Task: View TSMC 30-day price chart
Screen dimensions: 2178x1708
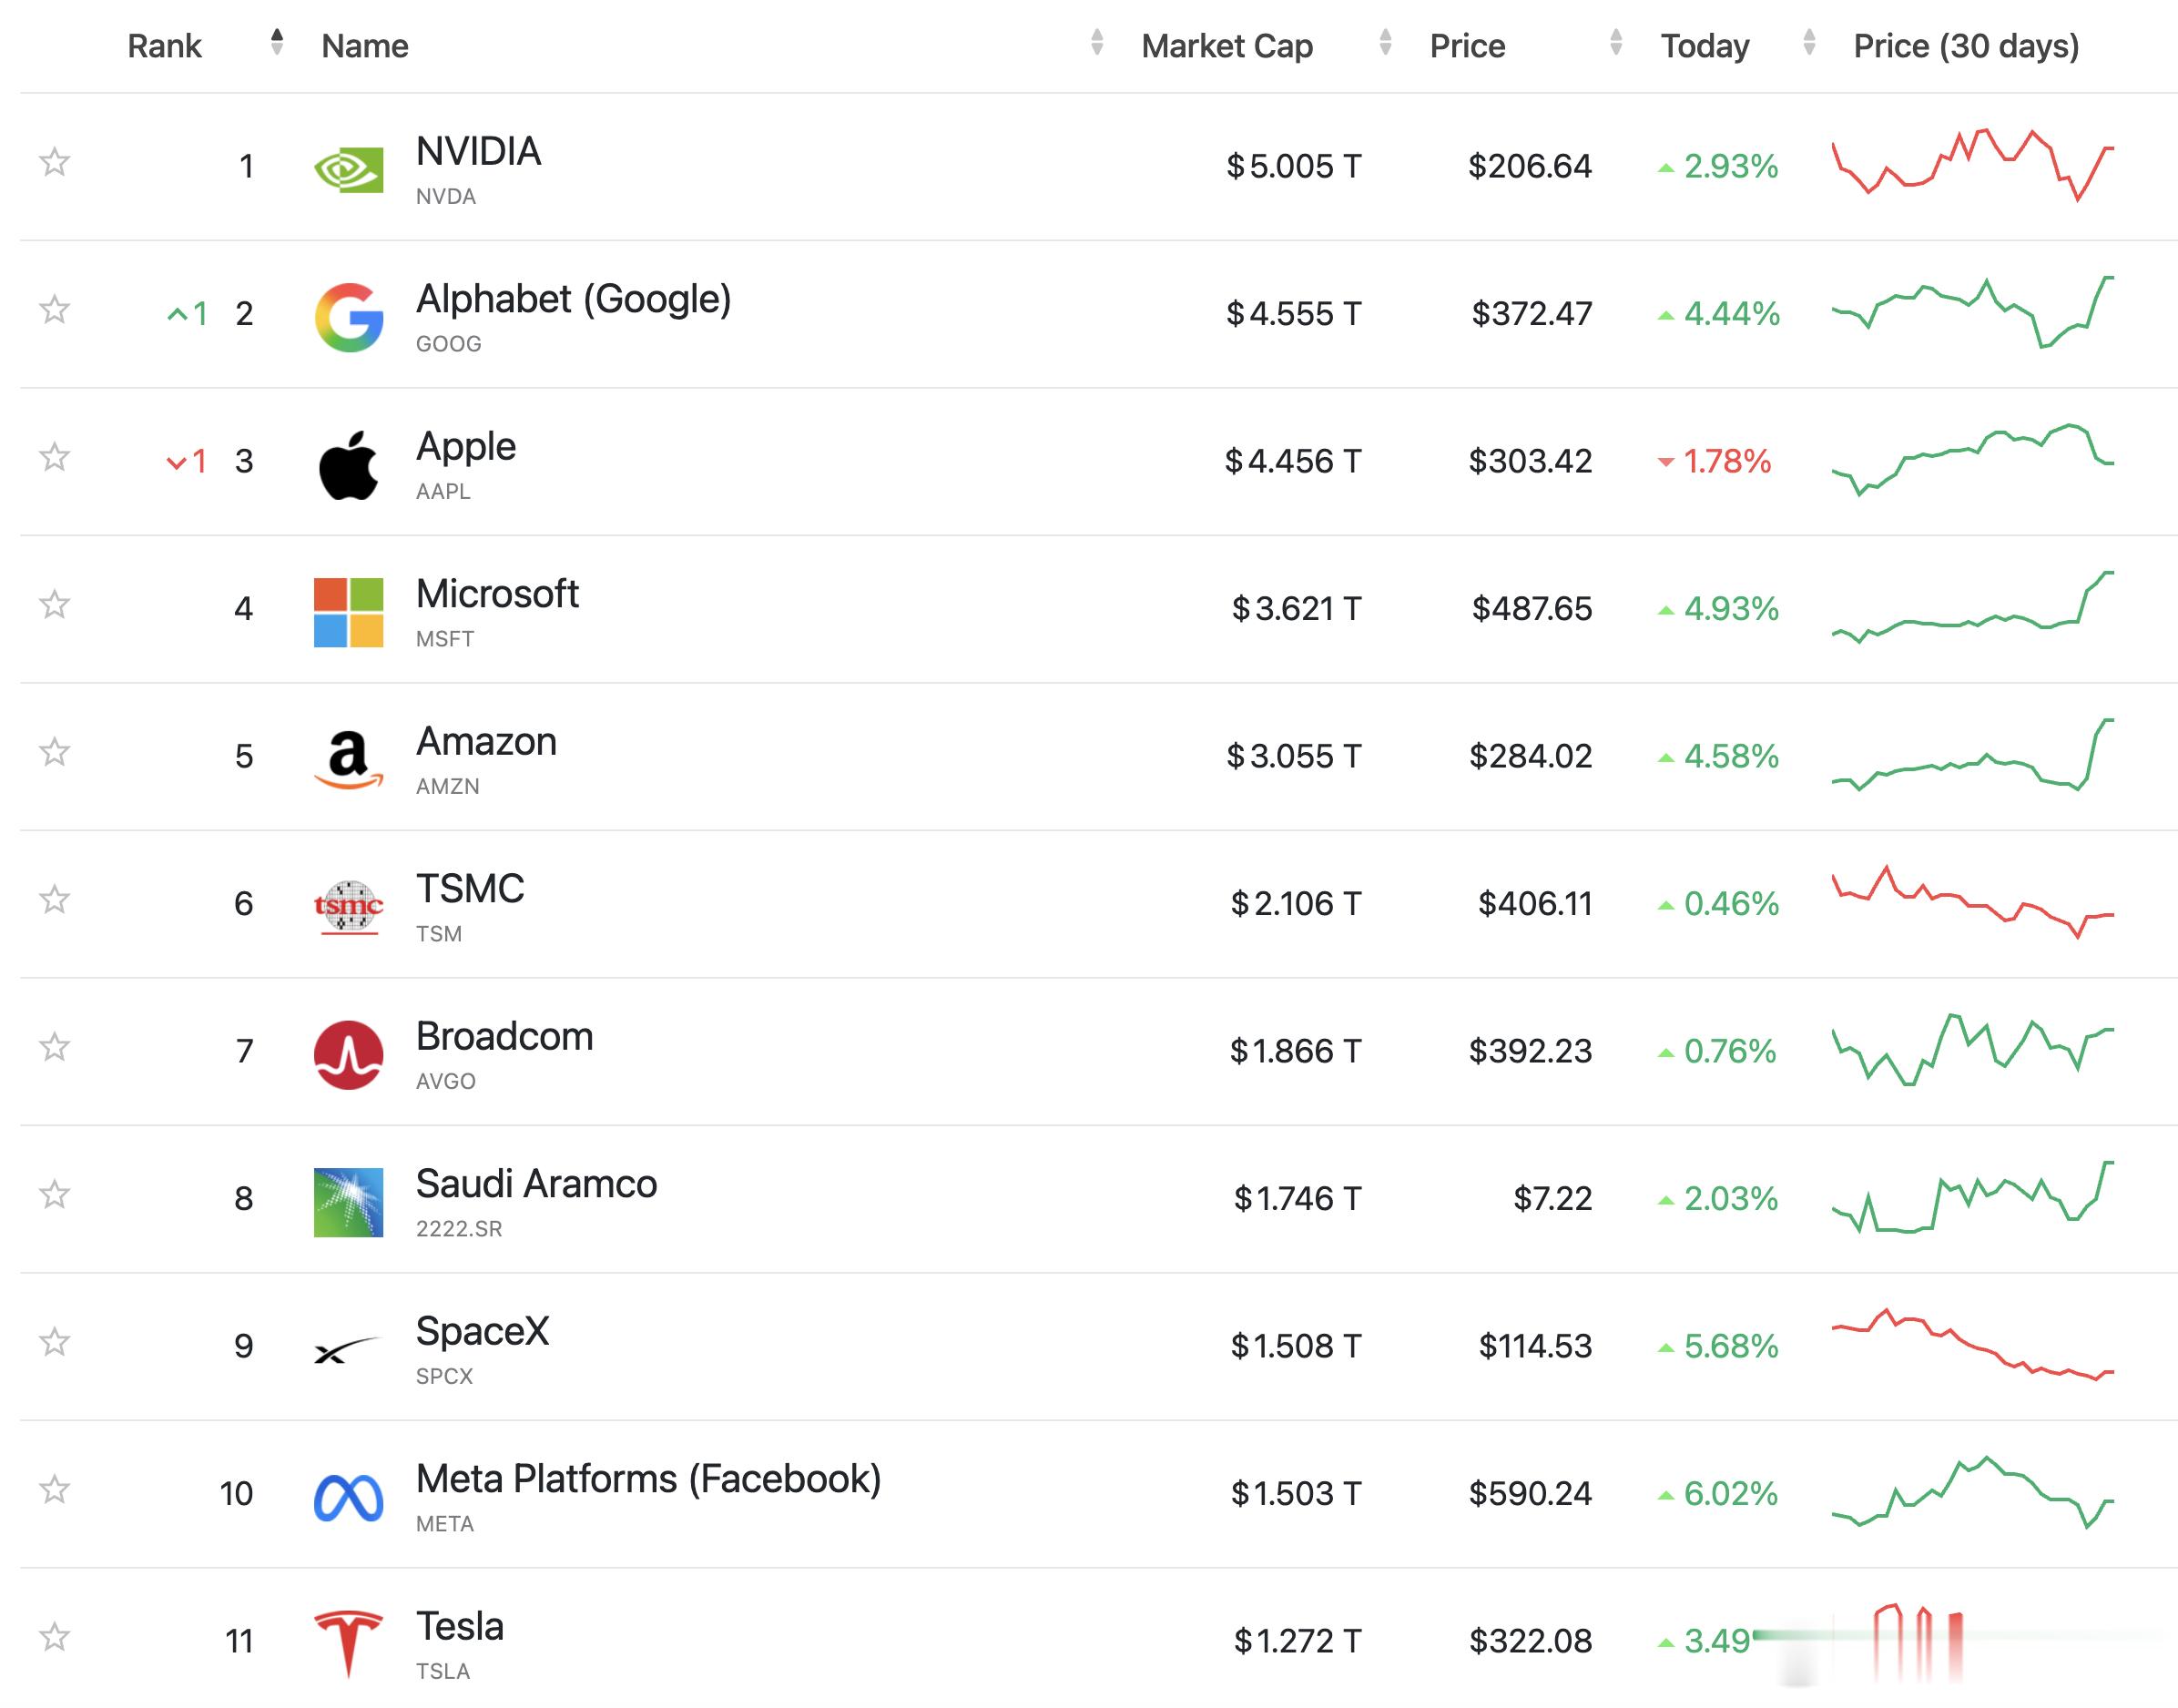Action: (1972, 902)
